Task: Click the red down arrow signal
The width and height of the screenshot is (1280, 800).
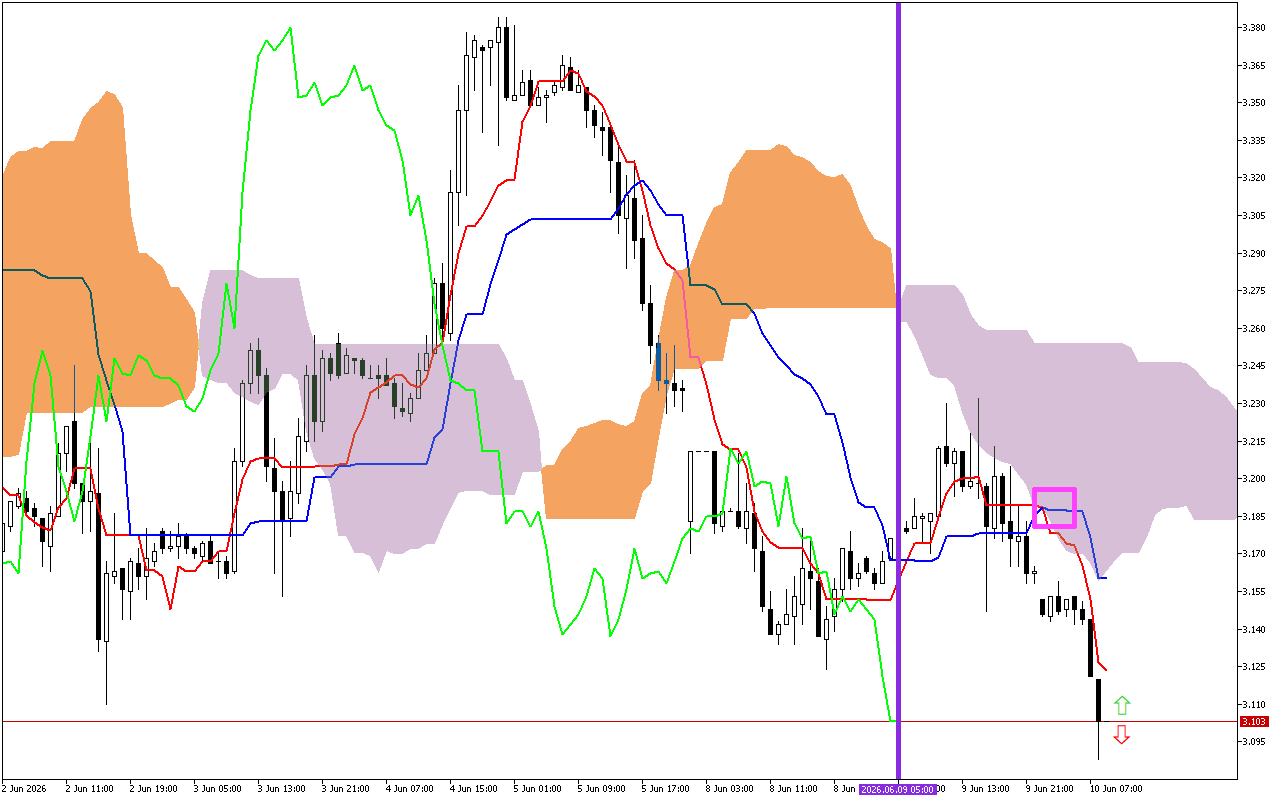Action: point(1122,735)
